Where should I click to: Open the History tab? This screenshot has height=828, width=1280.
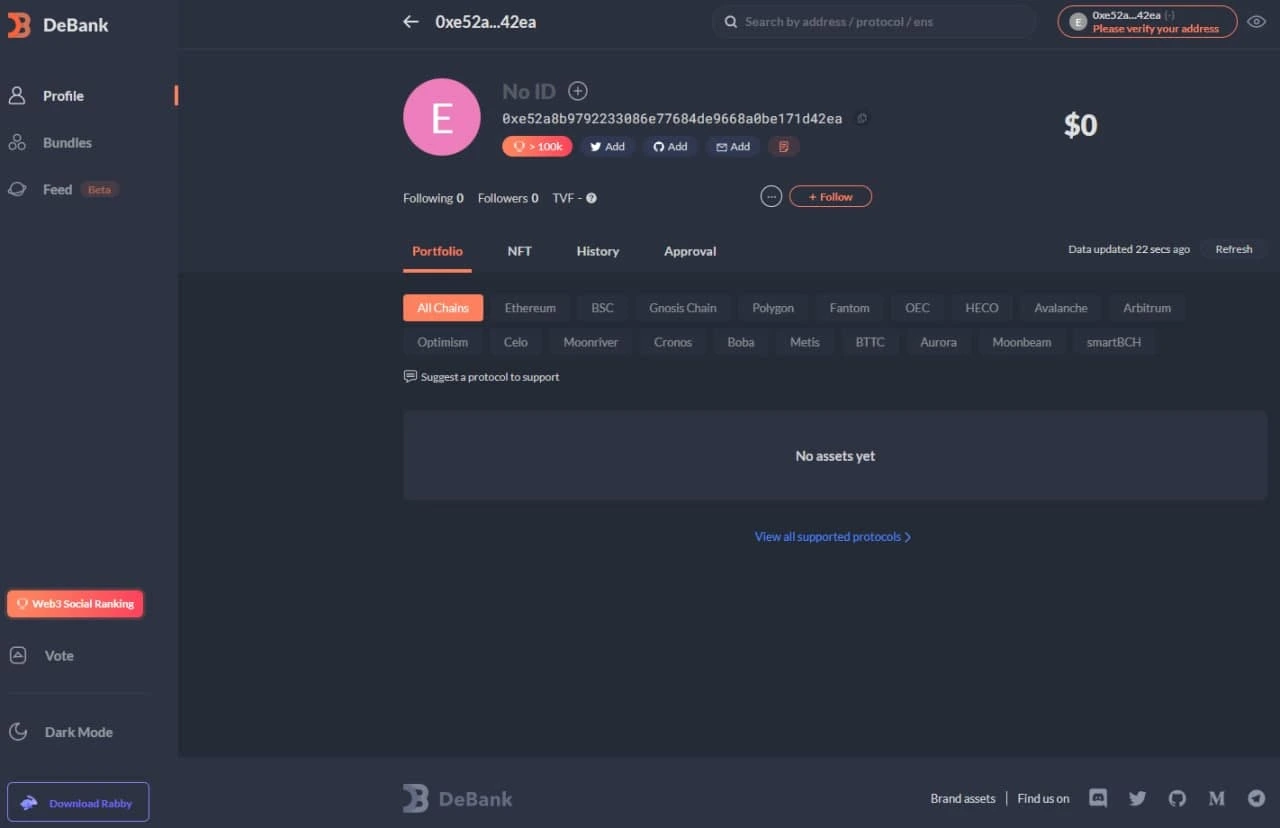(x=597, y=251)
